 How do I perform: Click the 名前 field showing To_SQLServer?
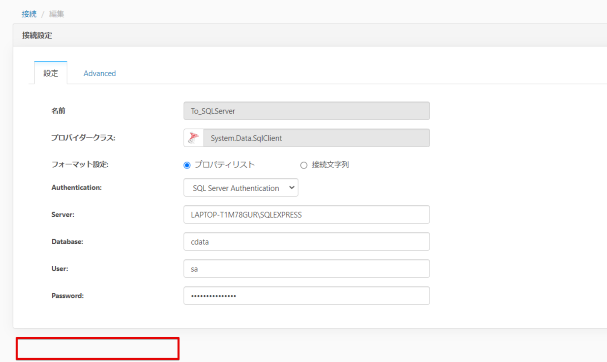tap(306, 111)
